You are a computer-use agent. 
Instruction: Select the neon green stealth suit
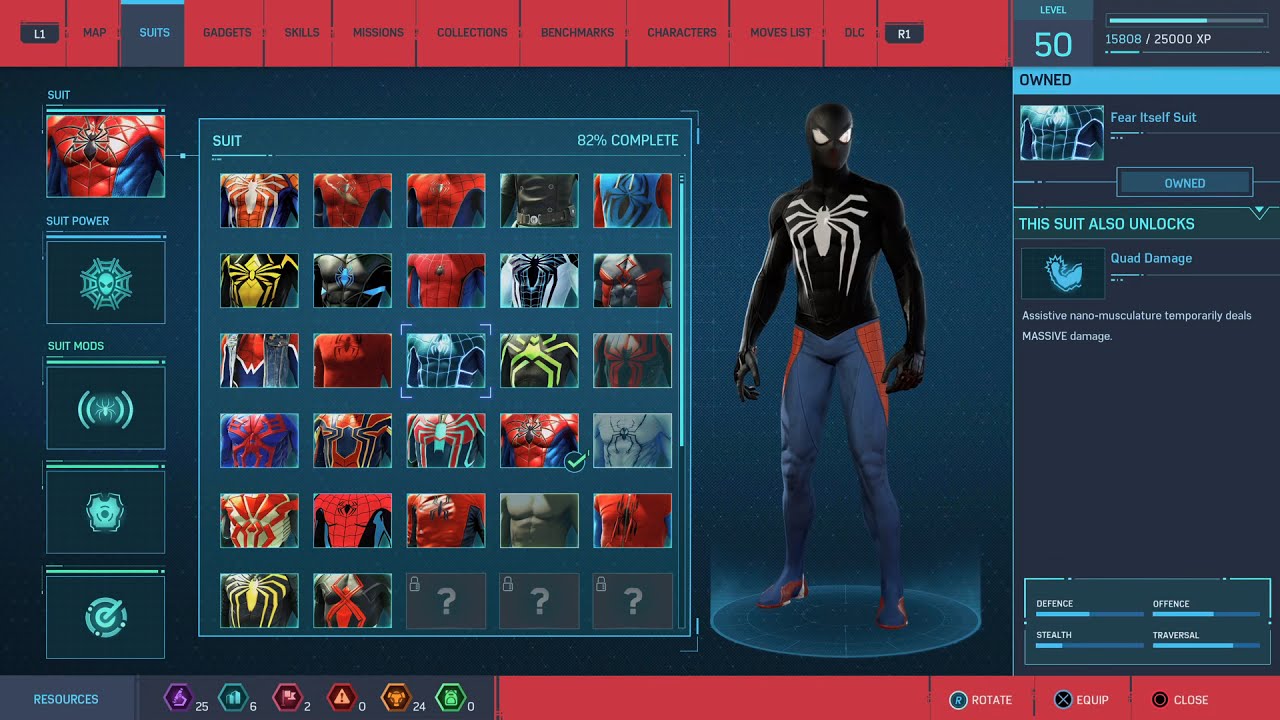(539, 360)
